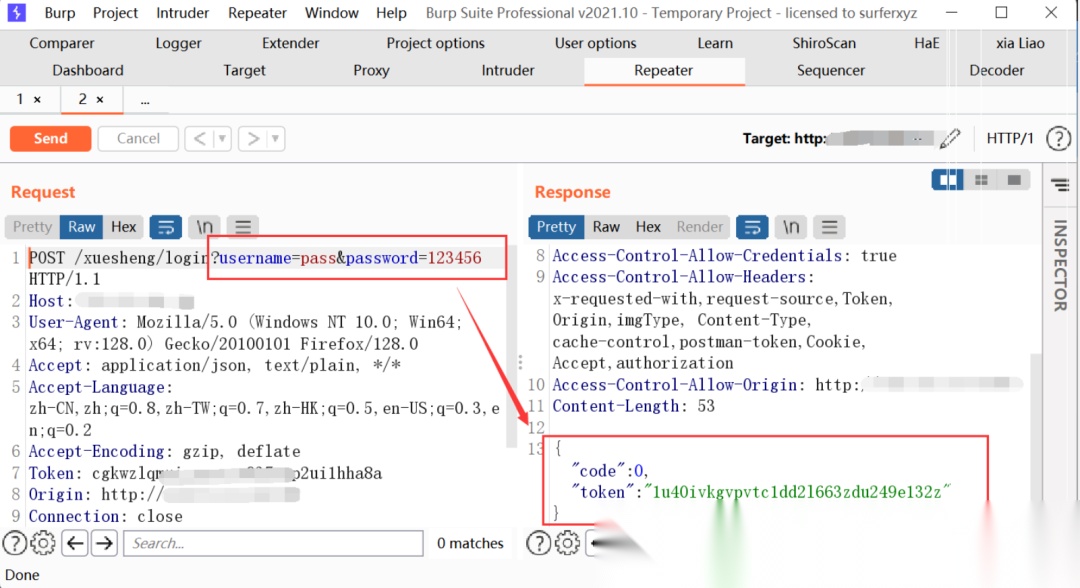Switch to the Target tab

pyautogui.click(x=245, y=70)
